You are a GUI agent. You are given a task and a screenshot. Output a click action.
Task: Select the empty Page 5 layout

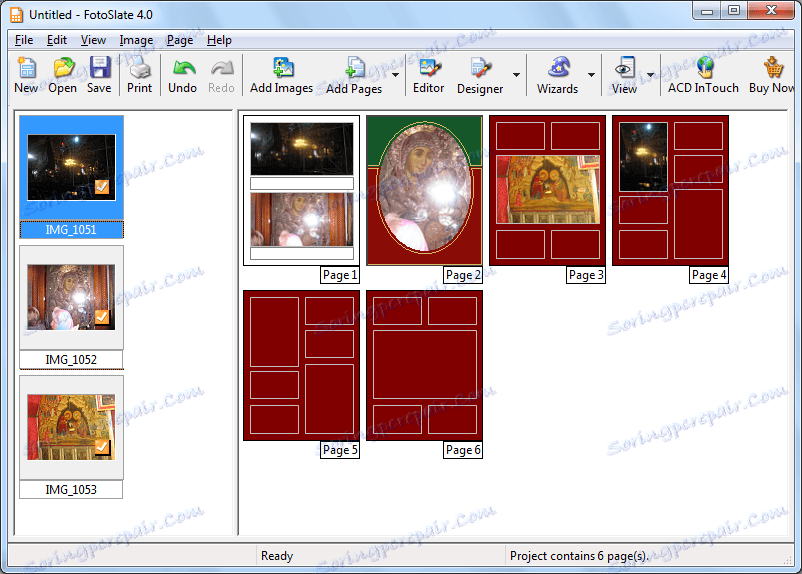(301, 365)
